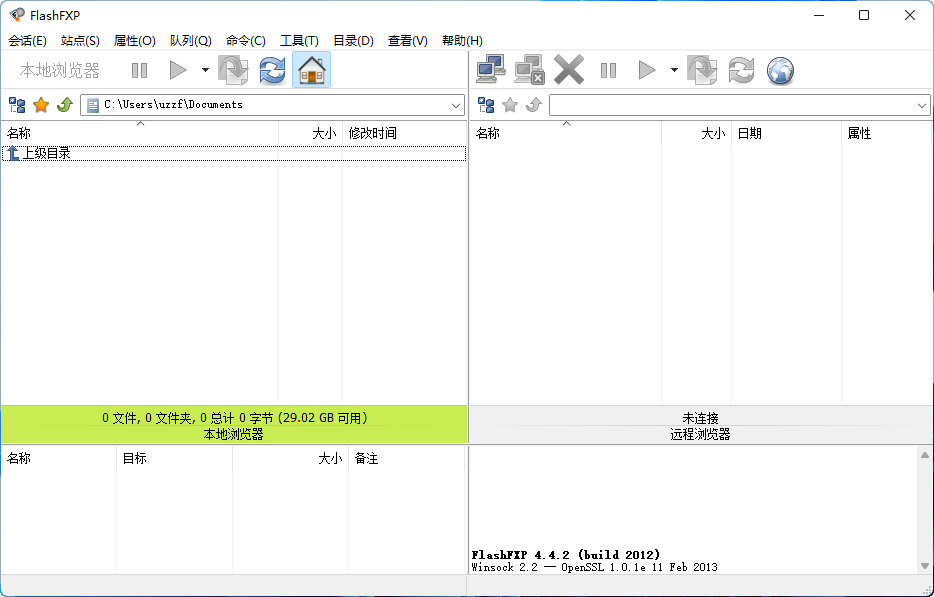This screenshot has height=597, width=934.
Task: Click the Winsock 2.2 OpenSSL log line
Action: 594,567
